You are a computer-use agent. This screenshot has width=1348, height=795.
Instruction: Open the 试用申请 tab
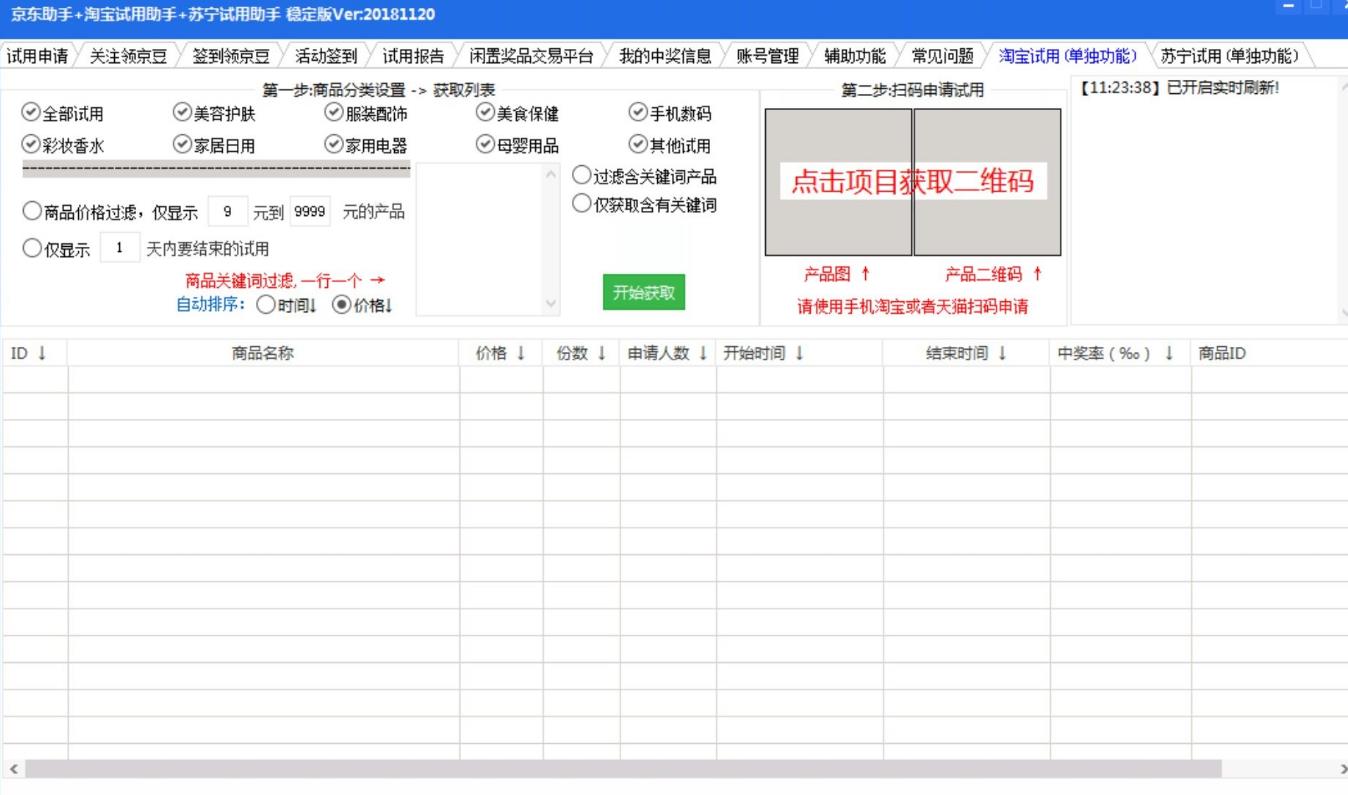(x=38, y=56)
